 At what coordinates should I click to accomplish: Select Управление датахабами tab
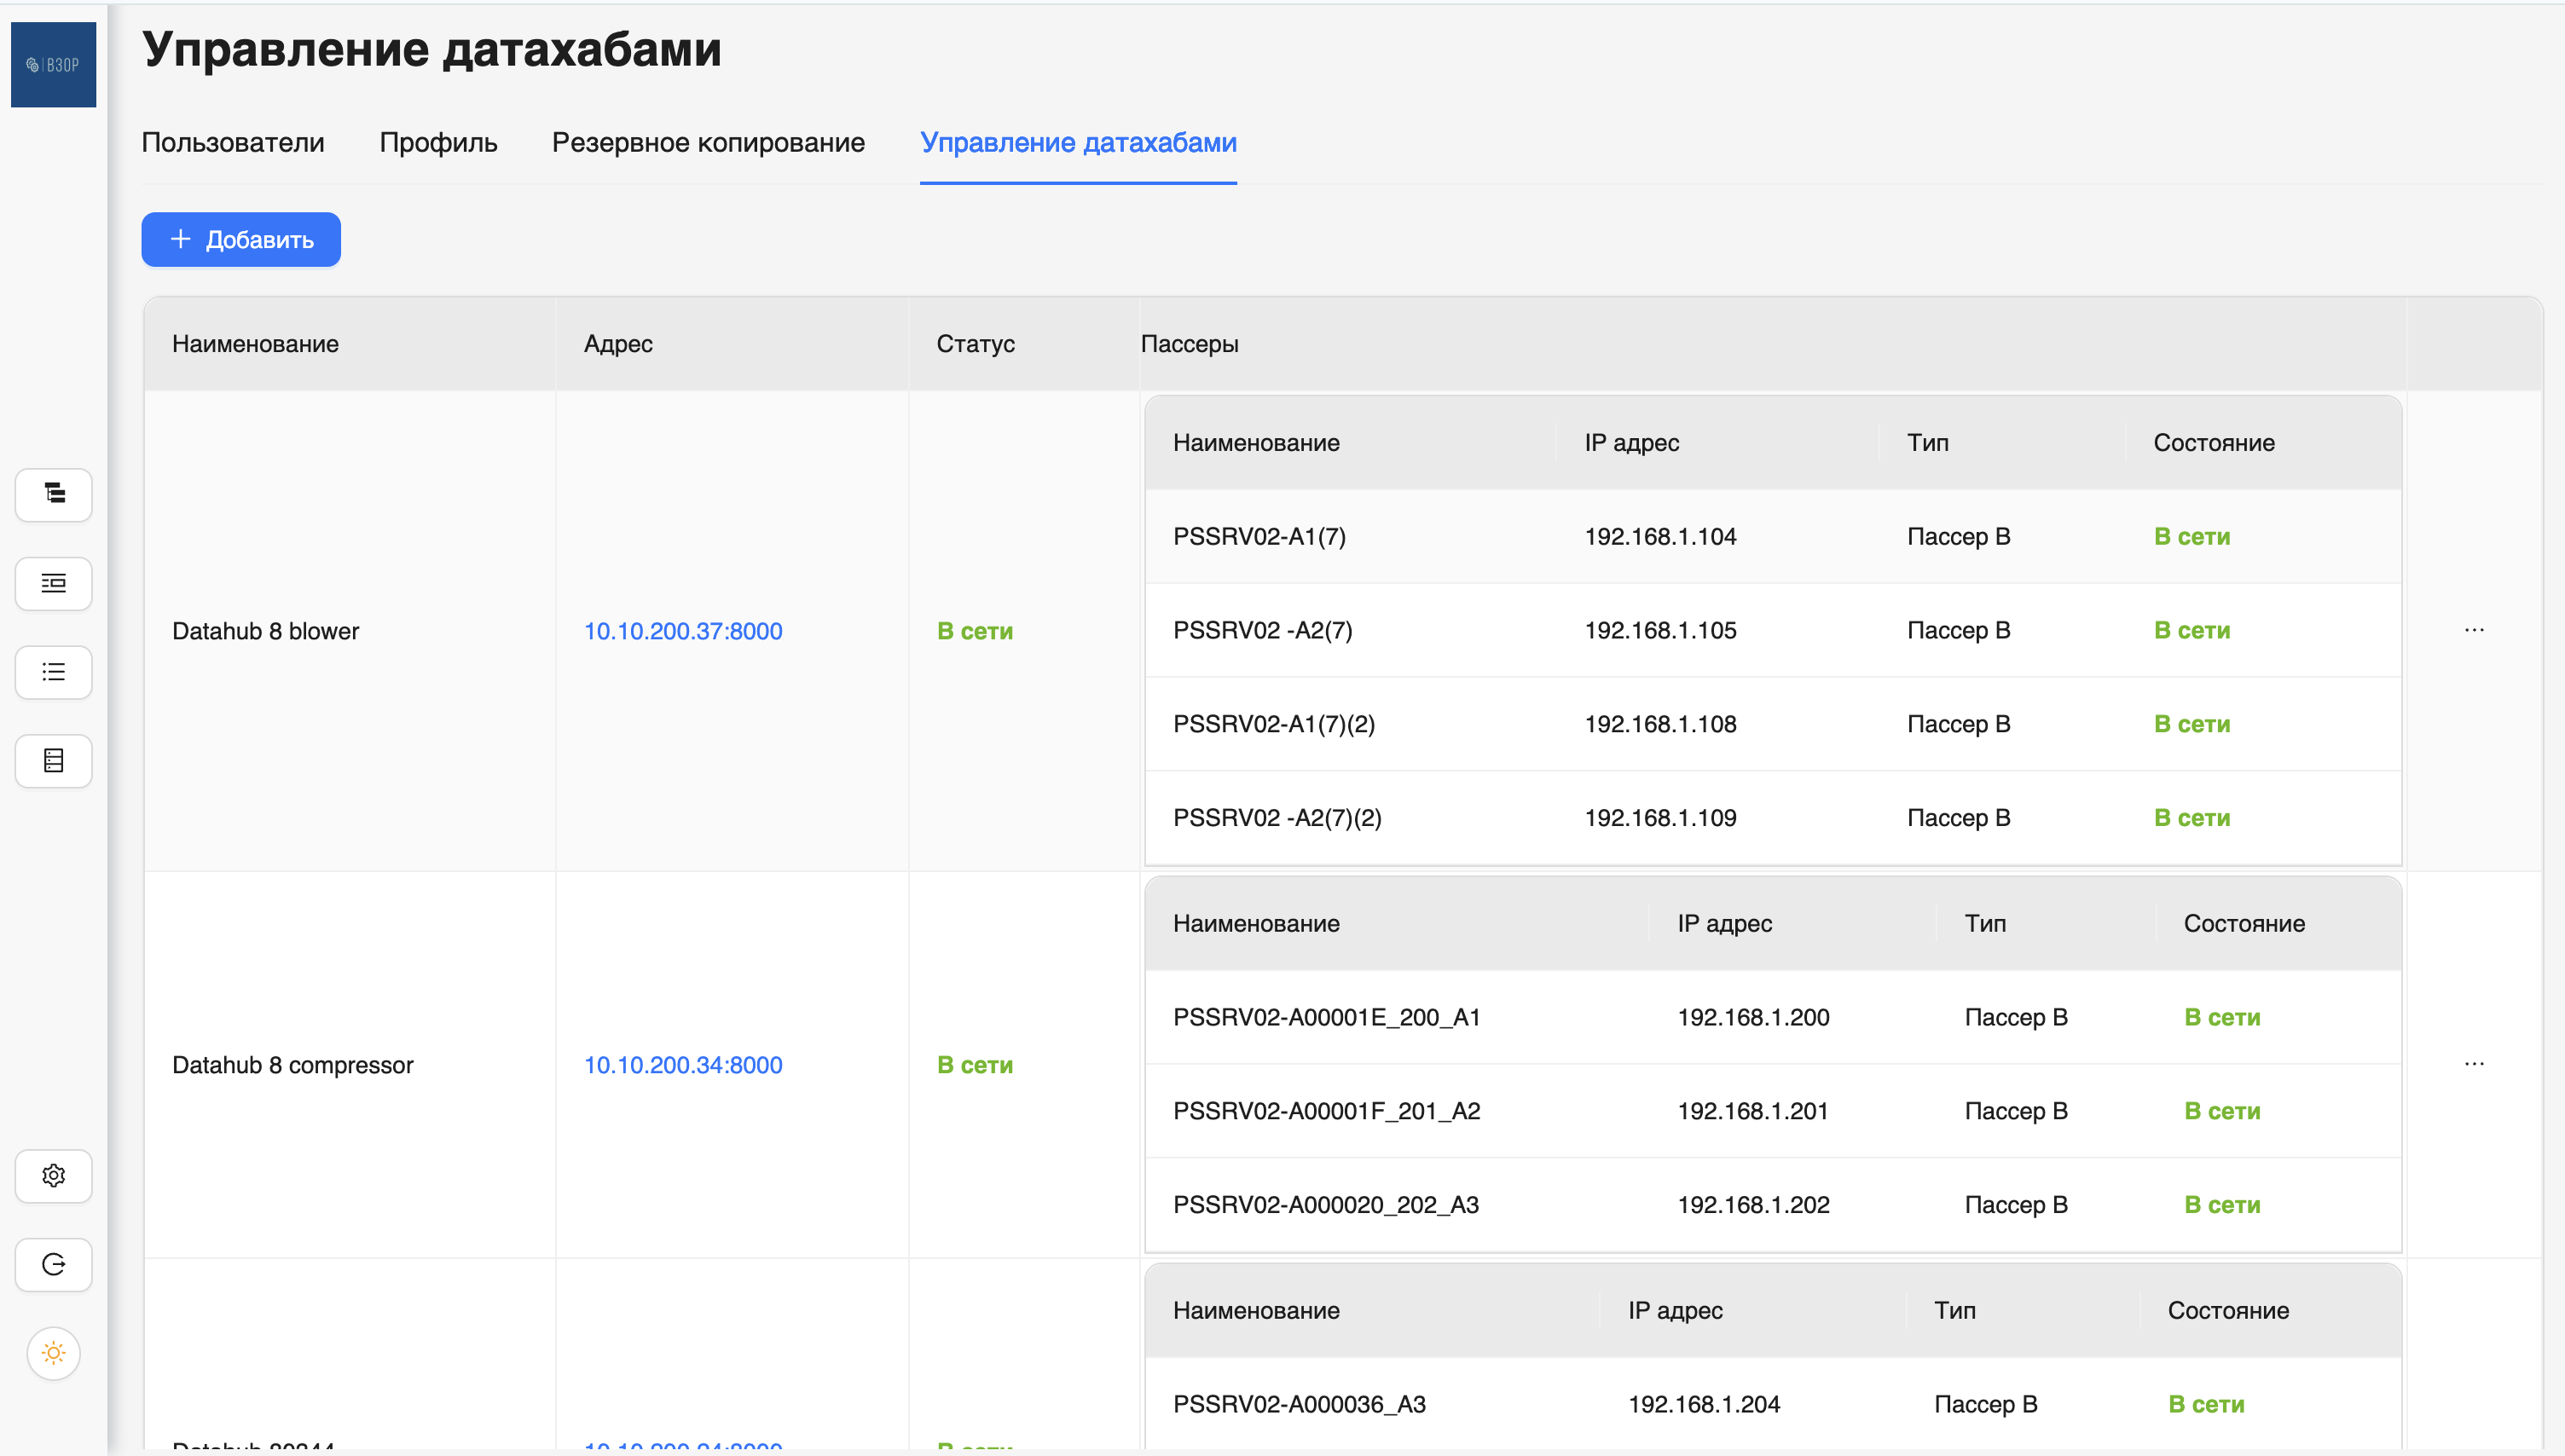[1078, 143]
